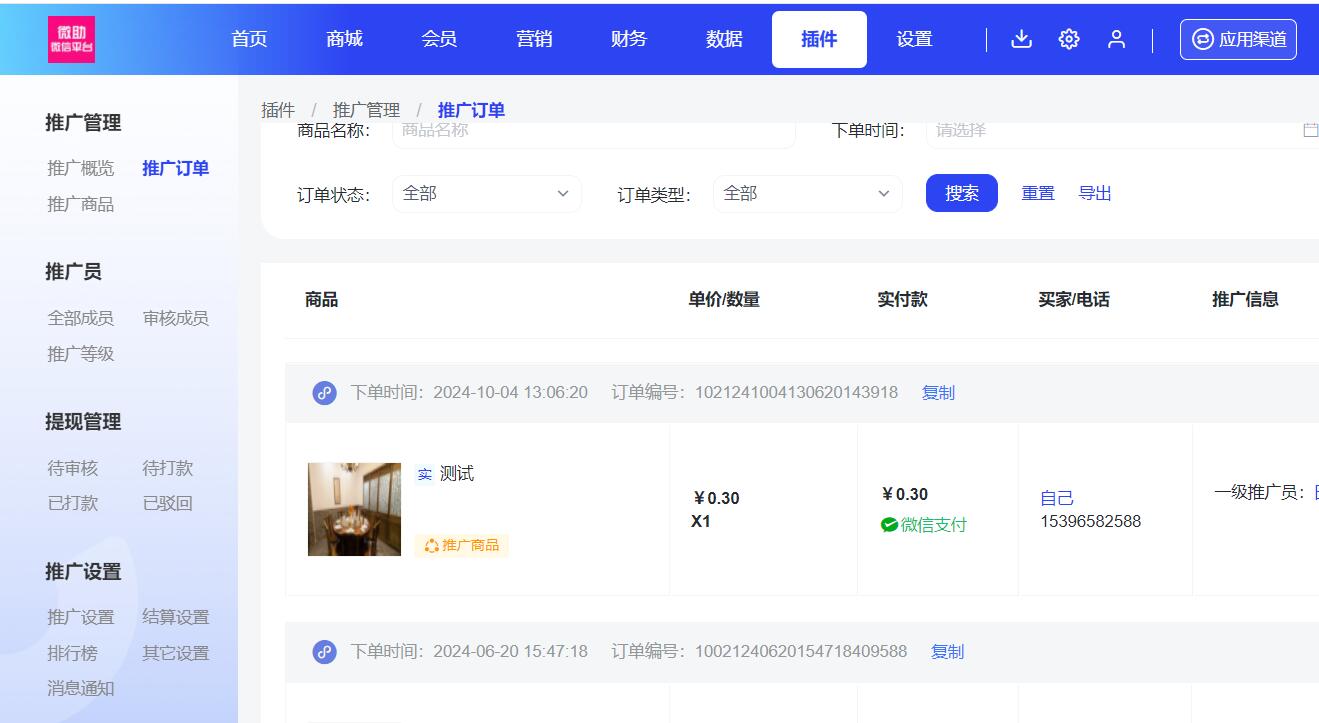Switch to 财务 tab
Image resolution: width=1319 pixels, height=723 pixels.
tap(629, 39)
